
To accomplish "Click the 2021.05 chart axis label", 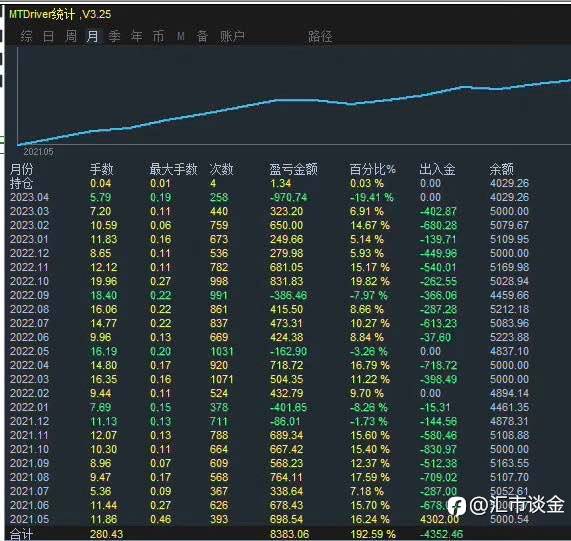I will (x=38, y=152).
